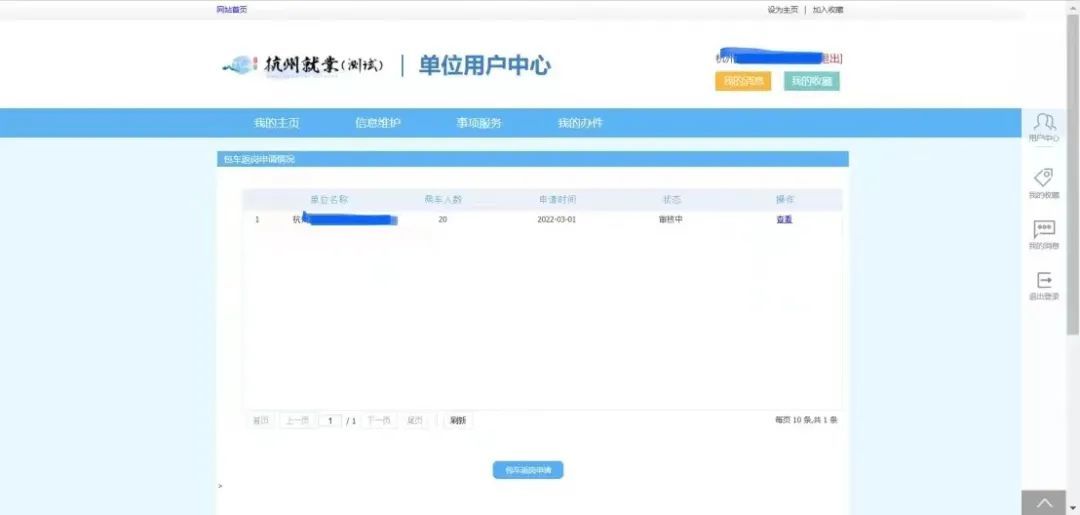The height and width of the screenshot is (515, 1080).
Task: Click the 我的收藏 tag icon in sidebar
Action: (x=1044, y=178)
